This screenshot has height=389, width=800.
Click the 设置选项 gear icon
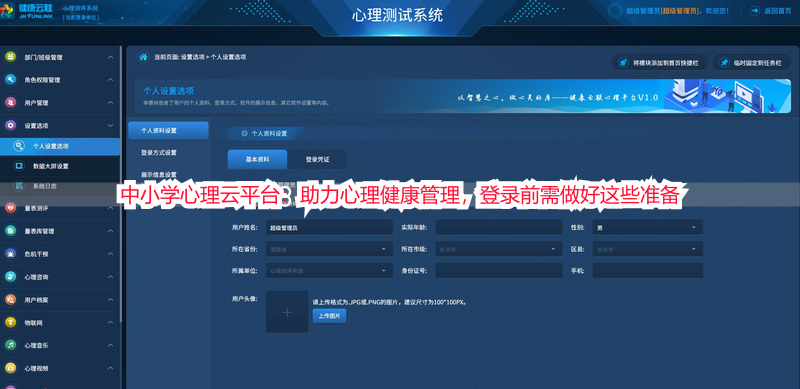click(x=10, y=125)
